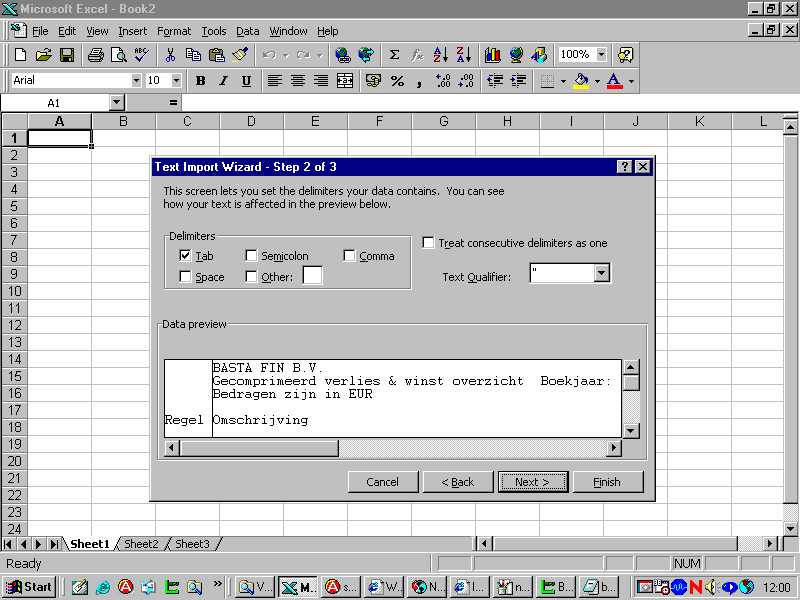
Task: Click the Other delimiter text field
Action: click(313, 276)
